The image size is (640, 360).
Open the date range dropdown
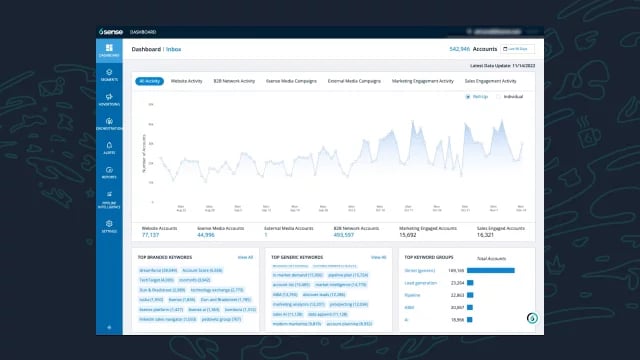point(517,49)
